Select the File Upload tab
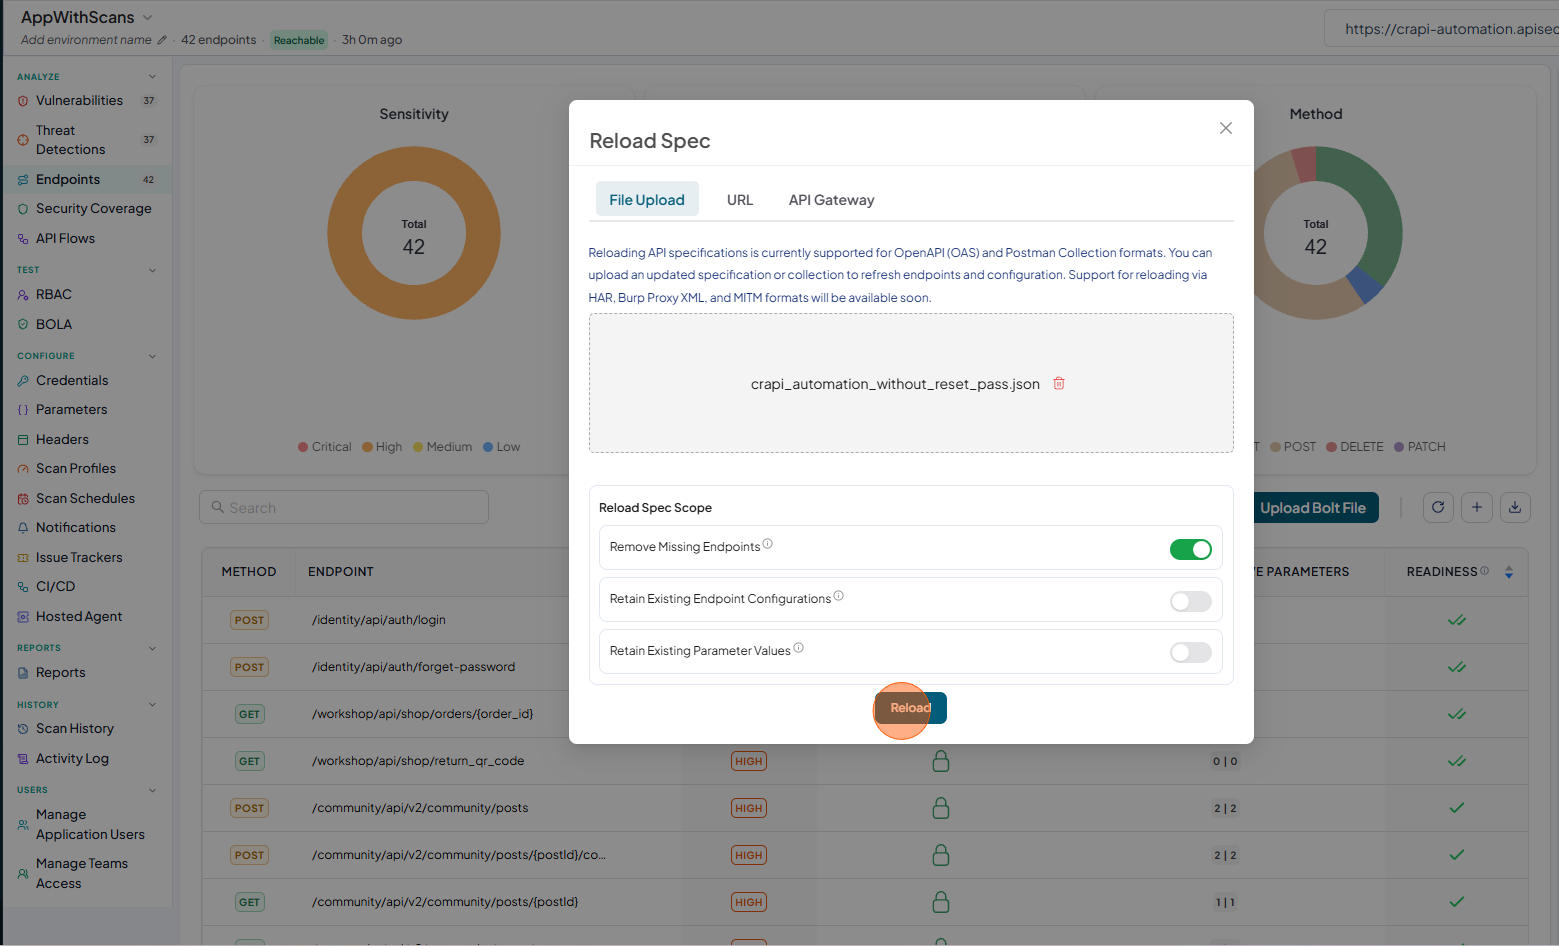The width and height of the screenshot is (1559, 946). click(647, 200)
